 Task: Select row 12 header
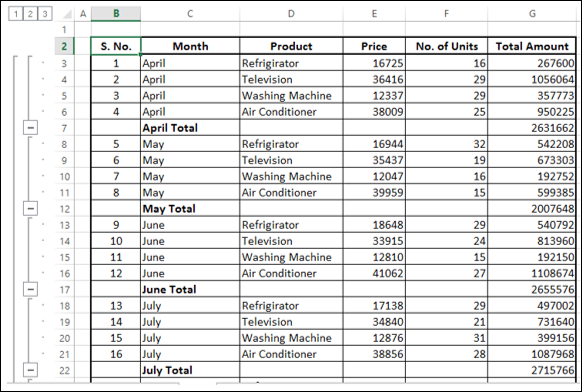[x=64, y=209]
